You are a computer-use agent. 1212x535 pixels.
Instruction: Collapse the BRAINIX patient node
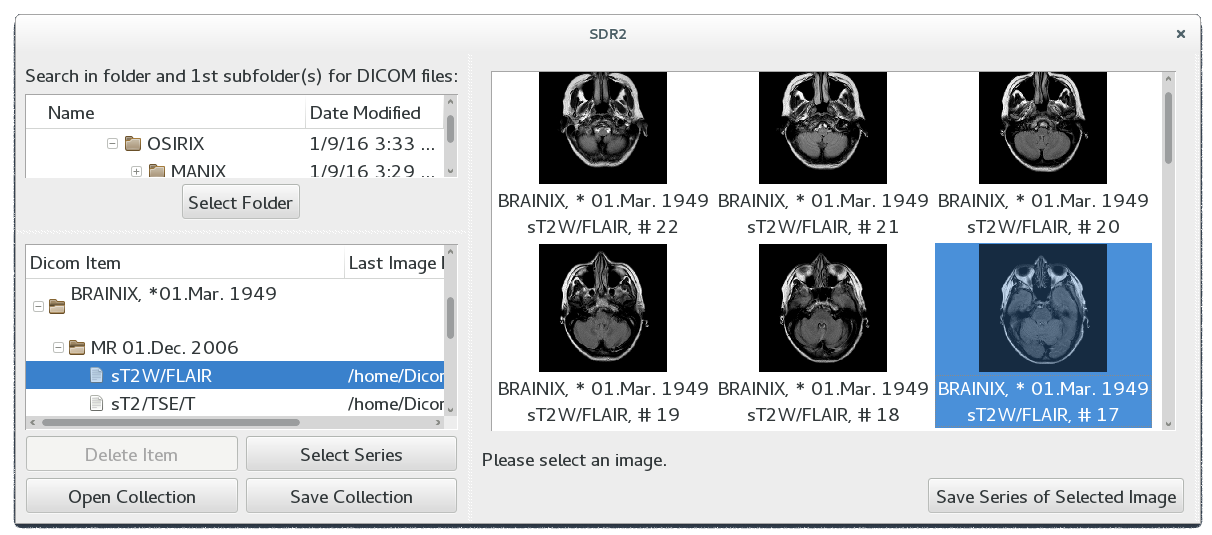[38, 307]
